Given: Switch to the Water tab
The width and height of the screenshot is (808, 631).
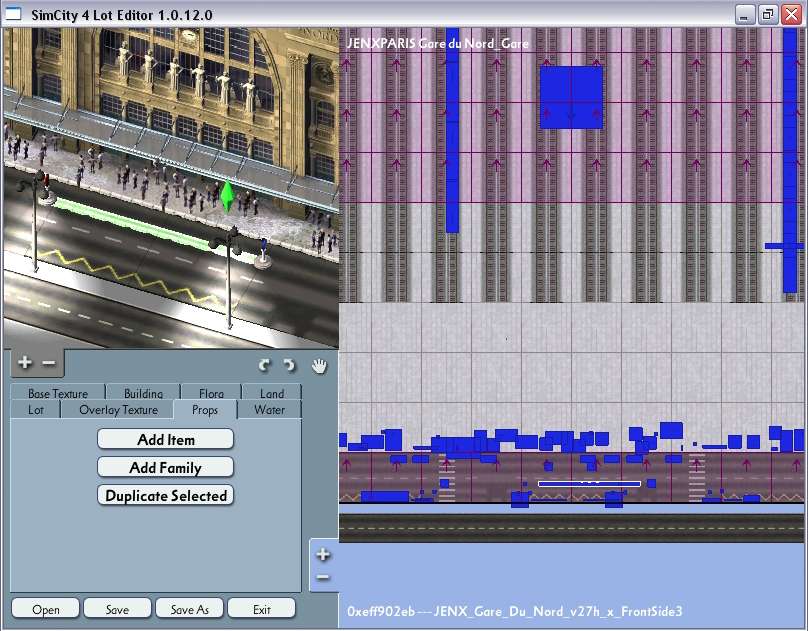Looking at the screenshot, I should point(269,410).
